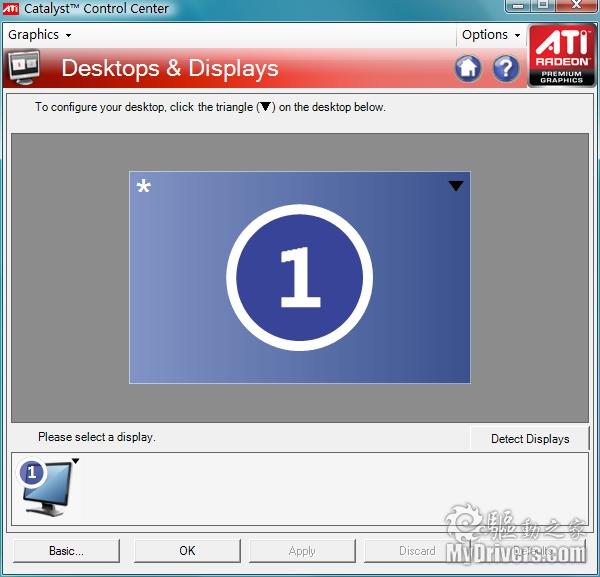Screen dimensions: 600x577
Task: Confirm with the OK button
Action: (x=187, y=551)
